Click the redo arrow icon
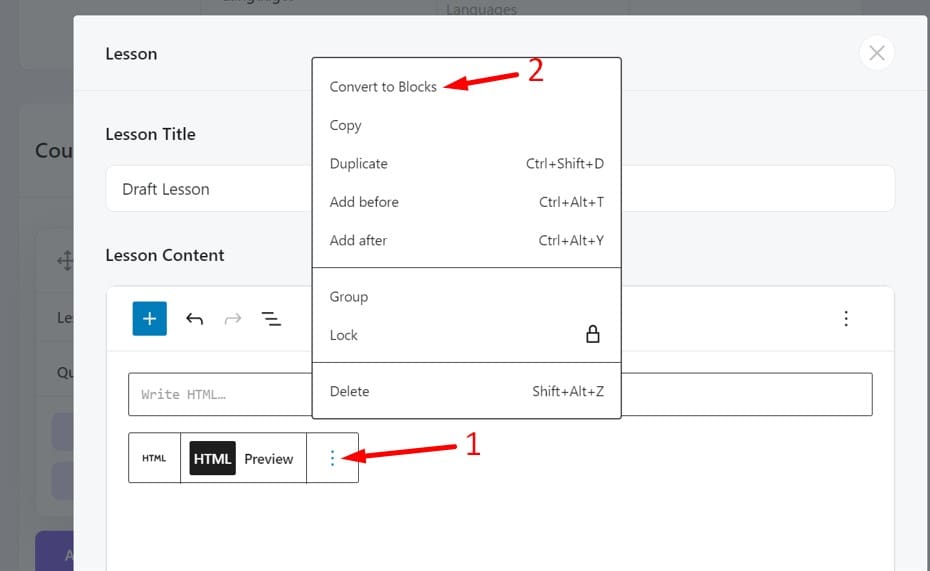 [233, 319]
